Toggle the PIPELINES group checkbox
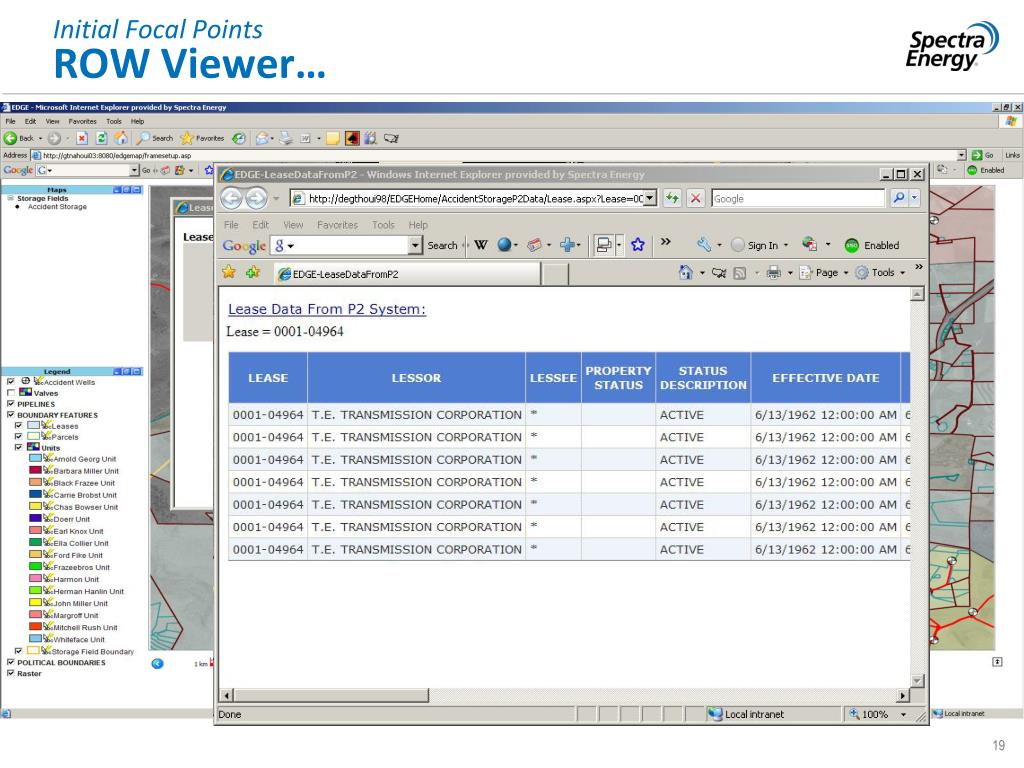The height and width of the screenshot is (768, 1024). [10, 404]
